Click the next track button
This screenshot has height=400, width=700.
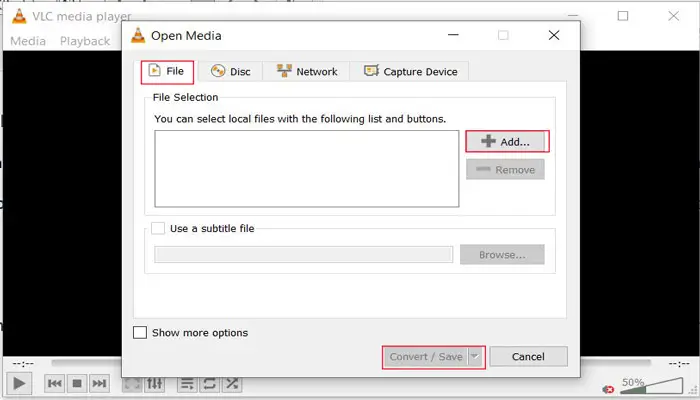[99, 383]
